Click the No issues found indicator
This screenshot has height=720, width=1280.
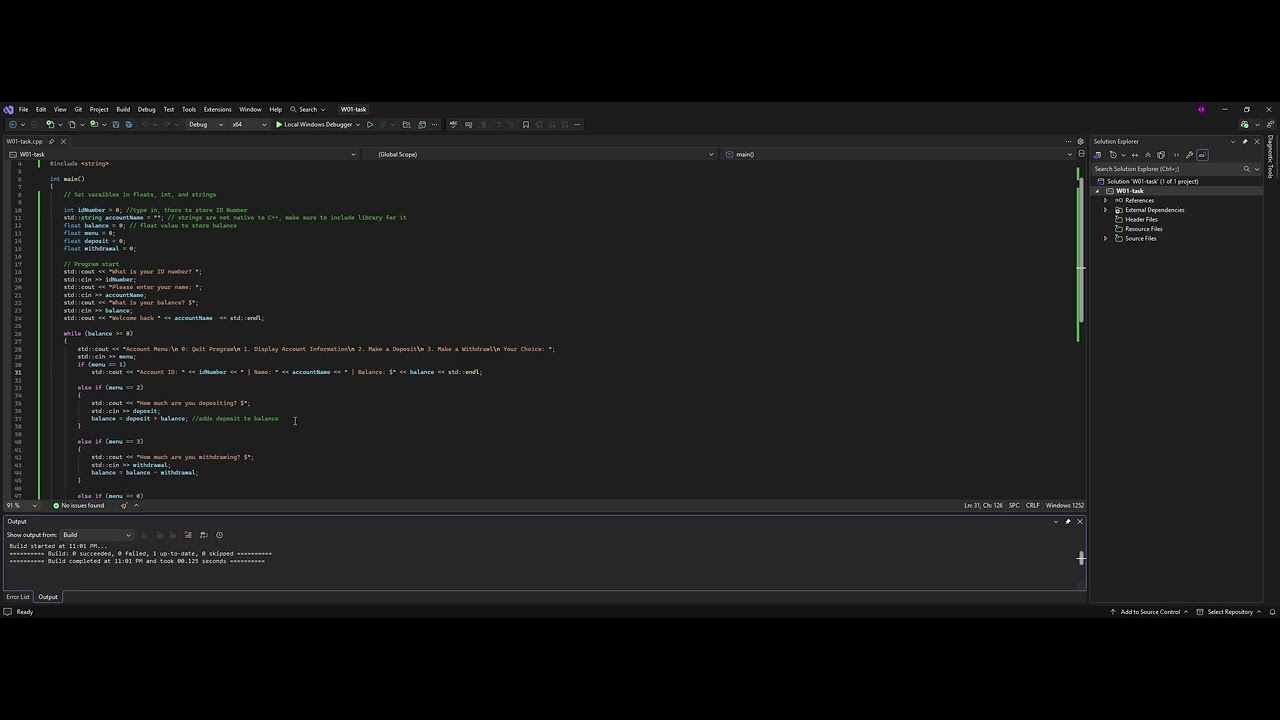79,505
